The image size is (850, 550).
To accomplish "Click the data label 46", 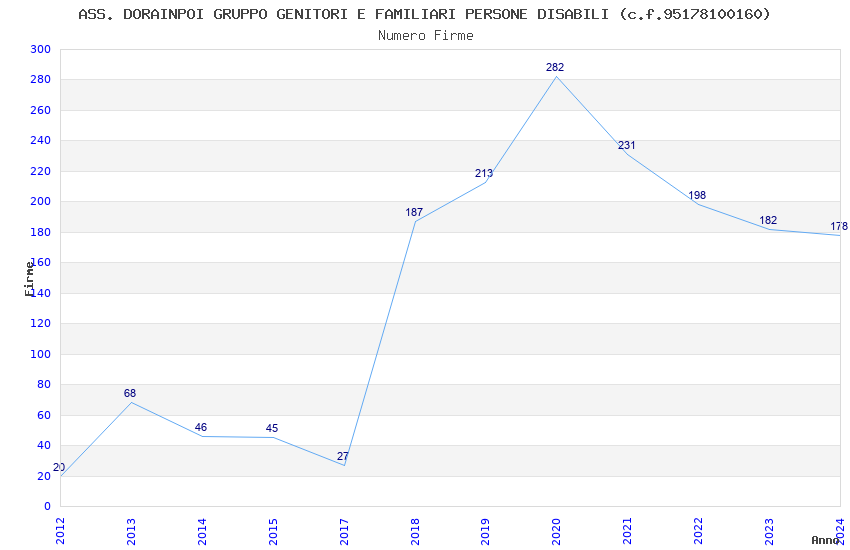I will [x=201, y=428].
